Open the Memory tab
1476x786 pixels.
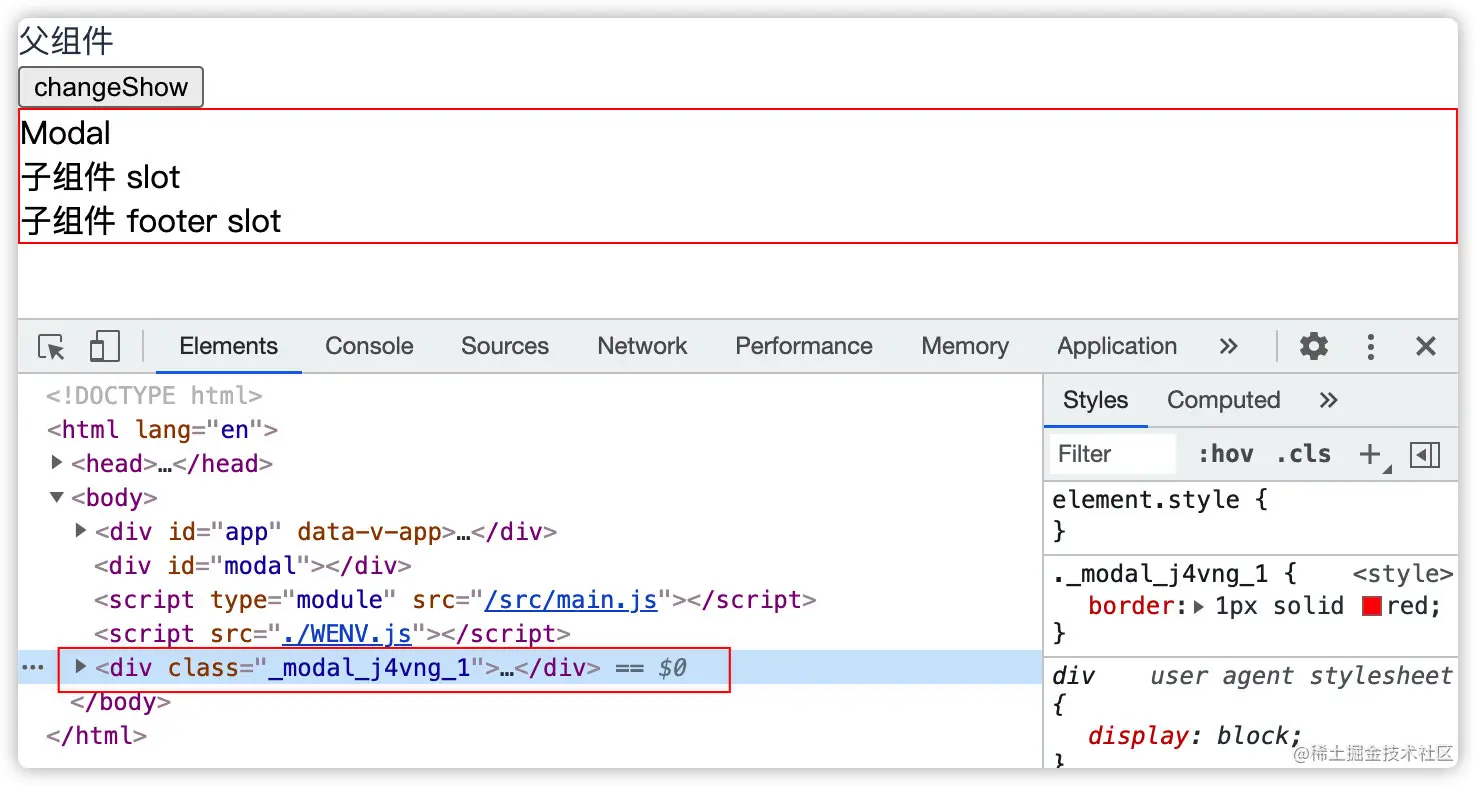(965, 347)
